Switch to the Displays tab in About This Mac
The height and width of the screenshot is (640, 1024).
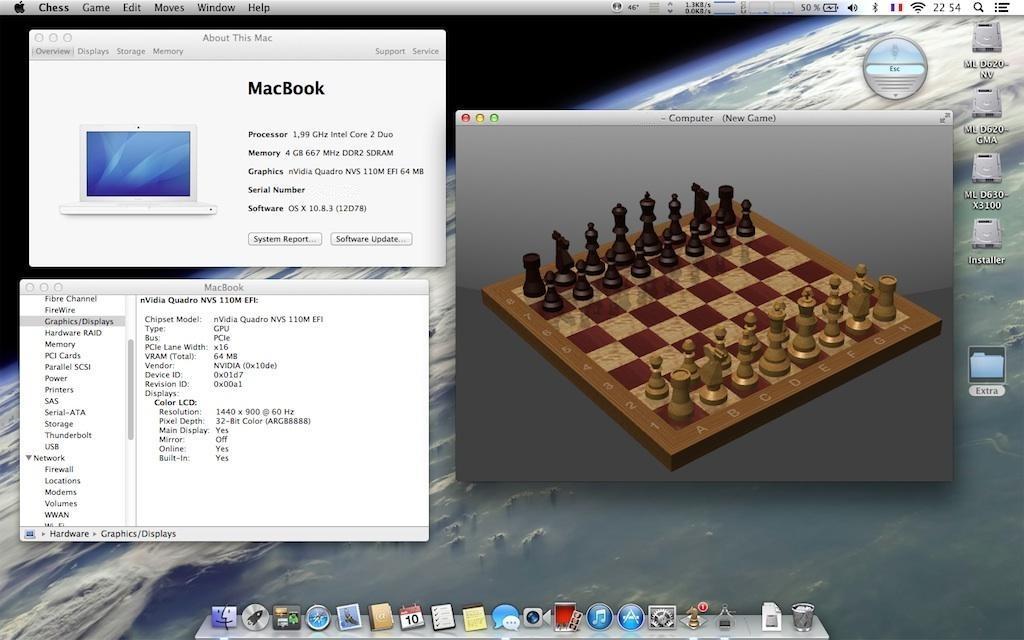pos(93,51)
